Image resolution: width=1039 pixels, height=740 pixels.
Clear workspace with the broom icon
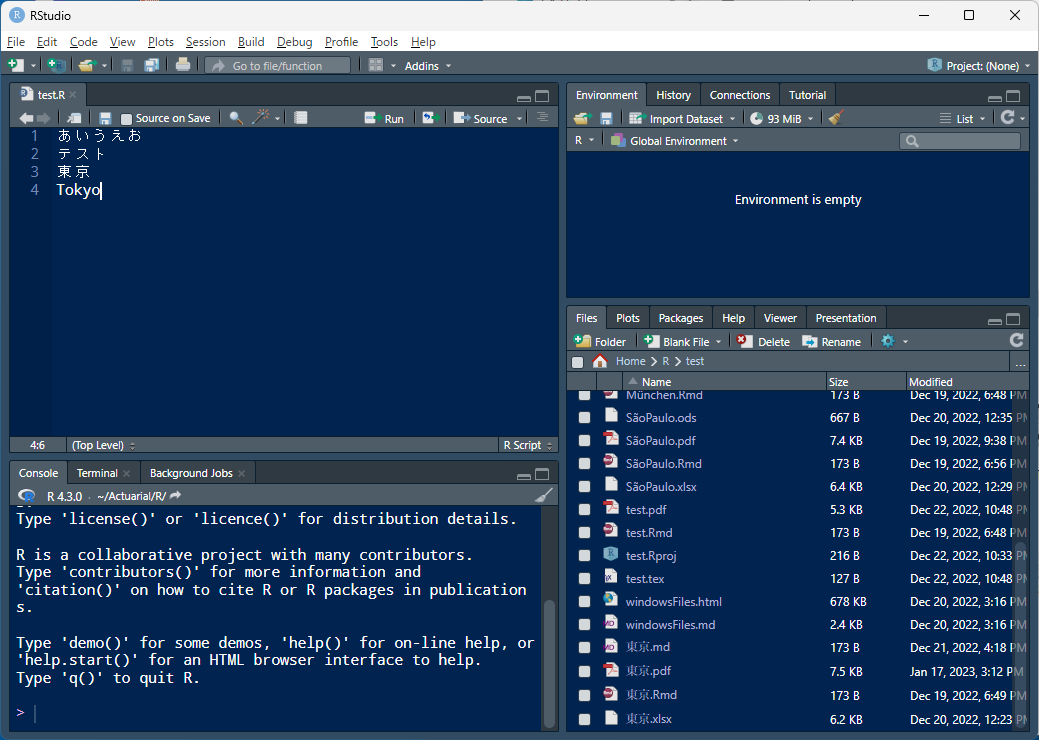click(x=836, y=118)
